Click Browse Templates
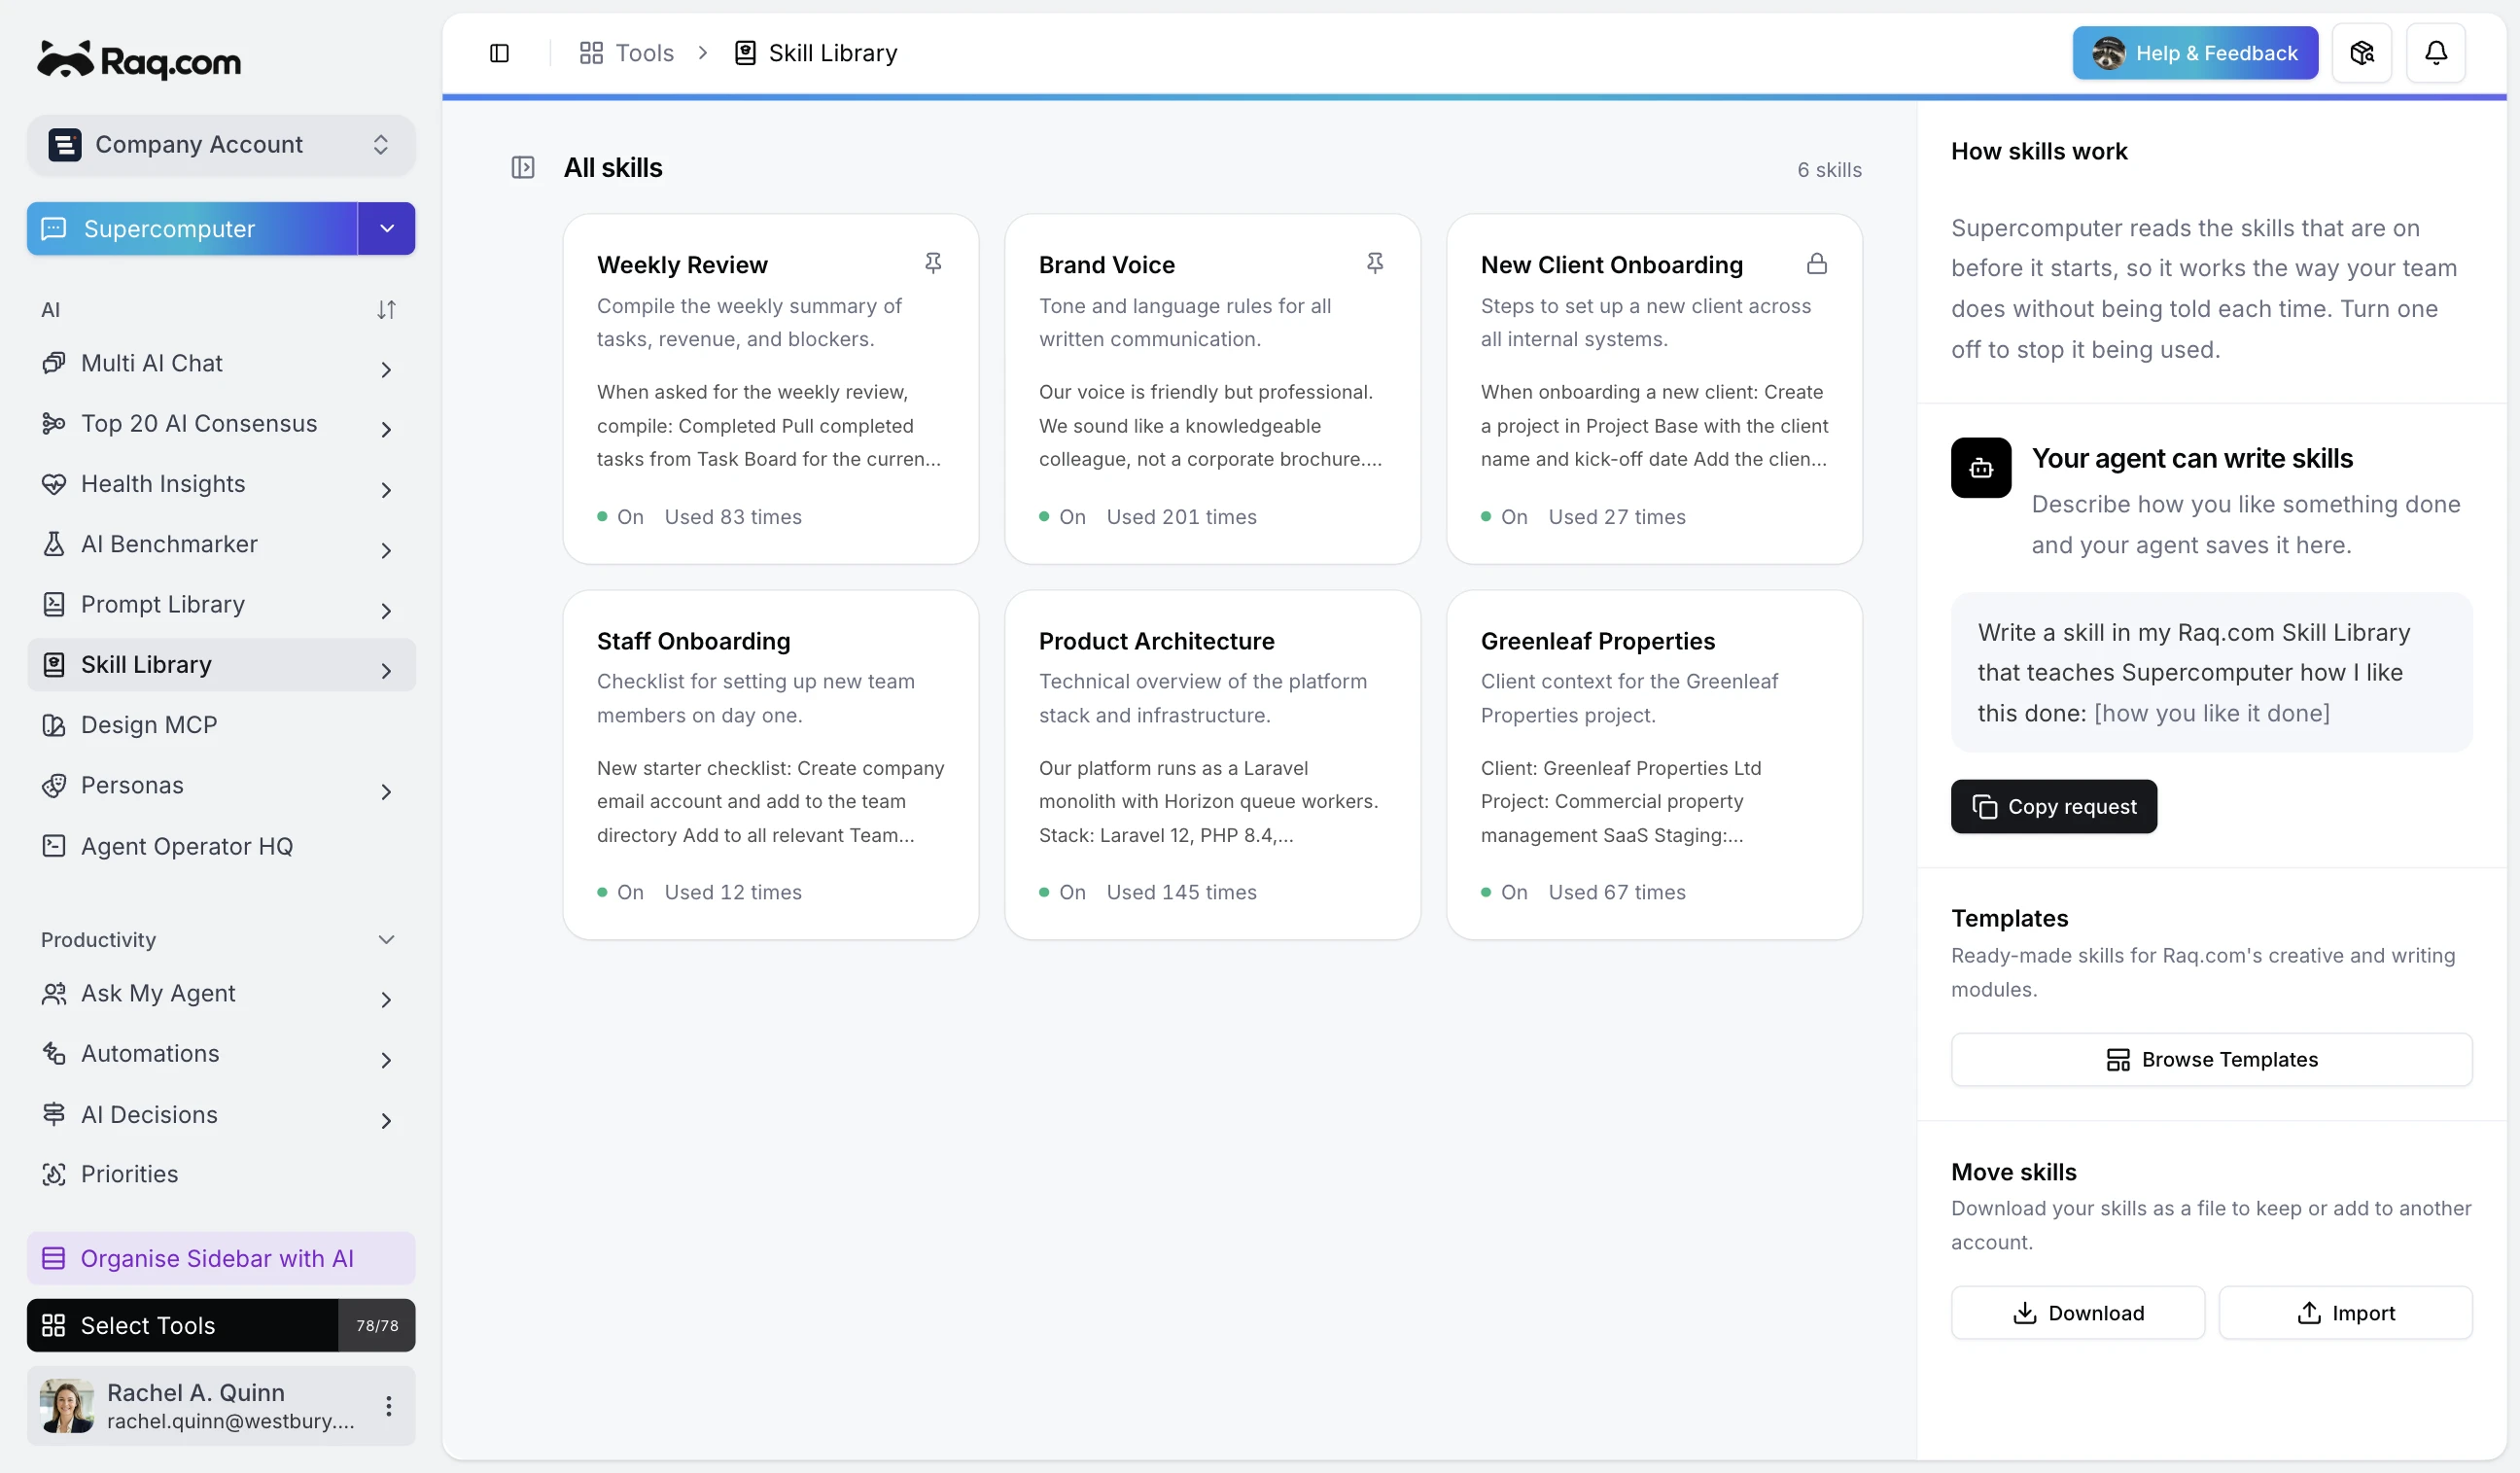2520x1473 pixels. coord(2211,1059)
